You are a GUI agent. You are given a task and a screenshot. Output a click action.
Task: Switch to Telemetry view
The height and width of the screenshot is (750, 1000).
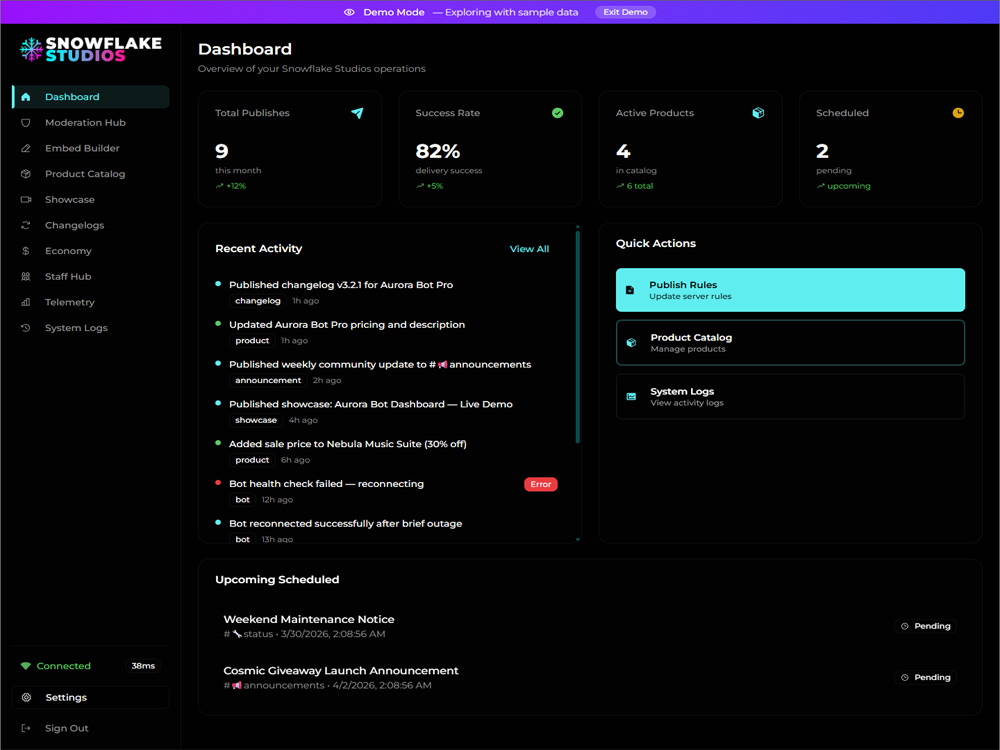coord(91,302)
